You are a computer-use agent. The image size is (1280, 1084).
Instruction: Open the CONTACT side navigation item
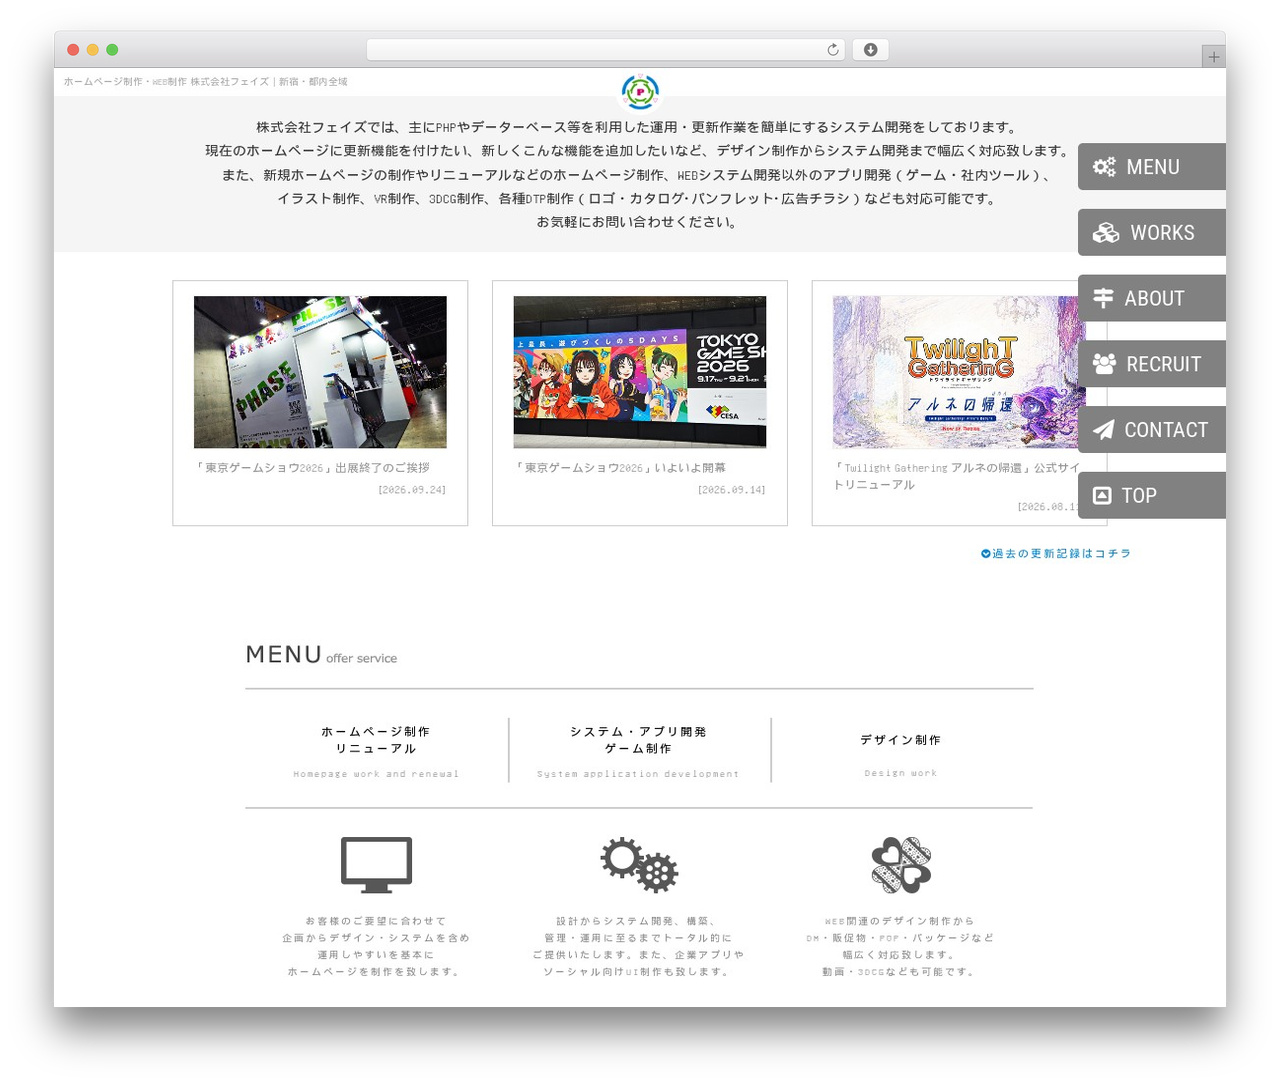[x=1152, y=430]
